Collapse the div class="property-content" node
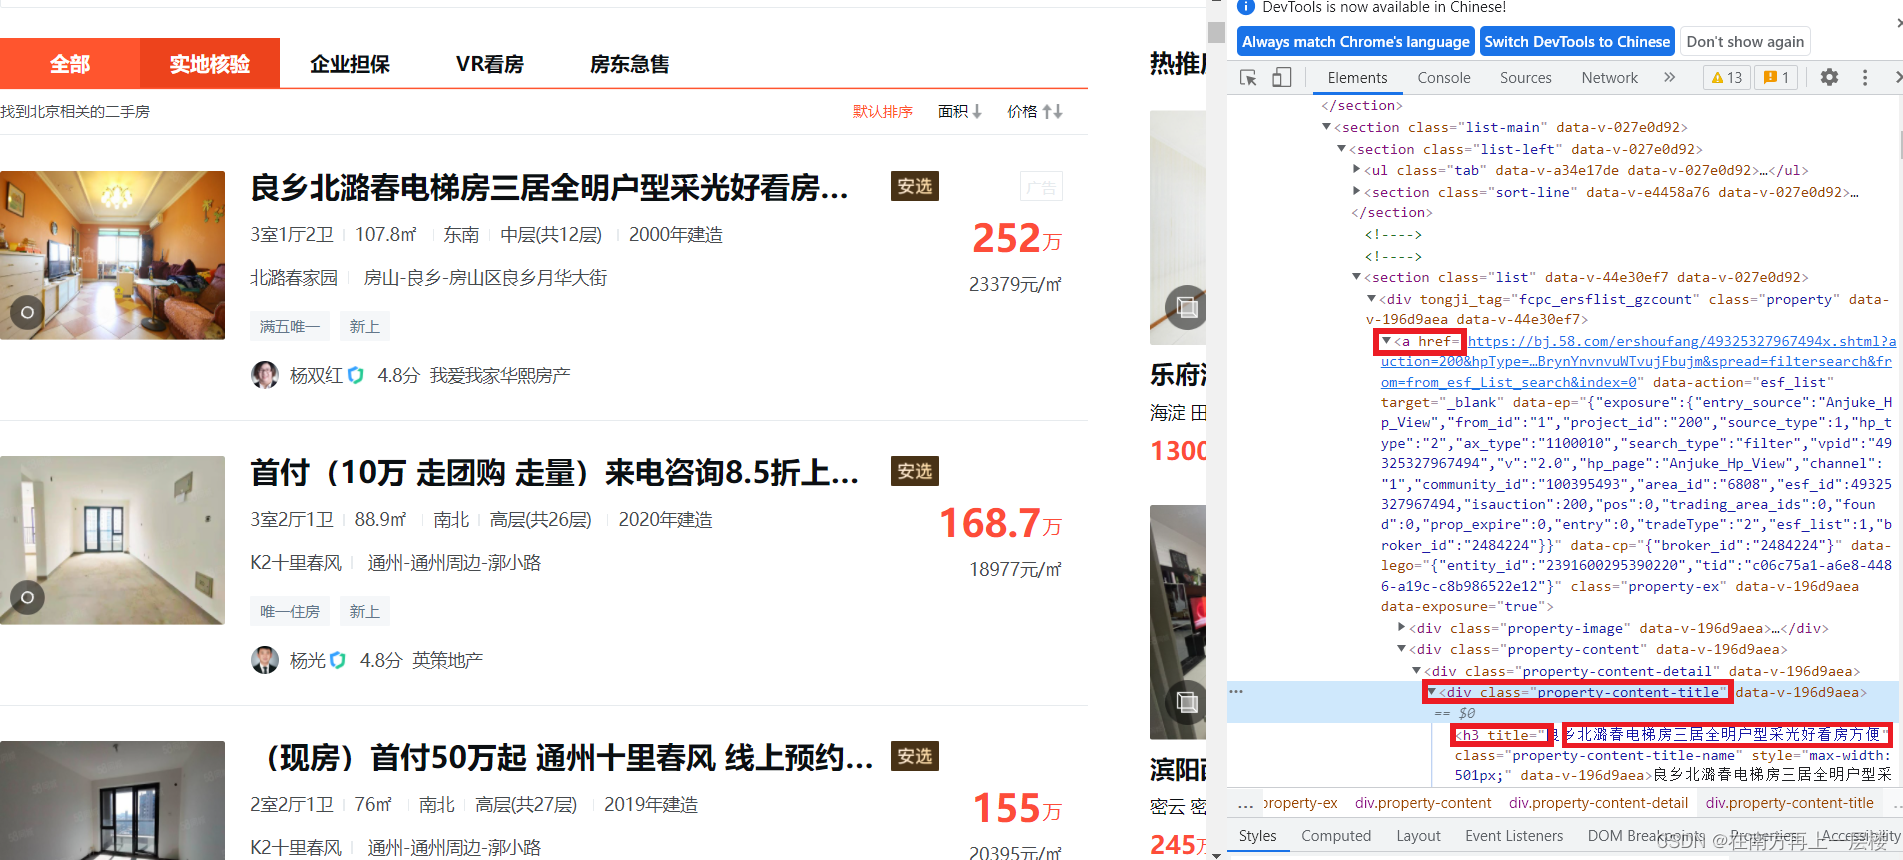The width and height of the screenshot is (1903, 860). pyautogui.click(x=1401, y=649)
